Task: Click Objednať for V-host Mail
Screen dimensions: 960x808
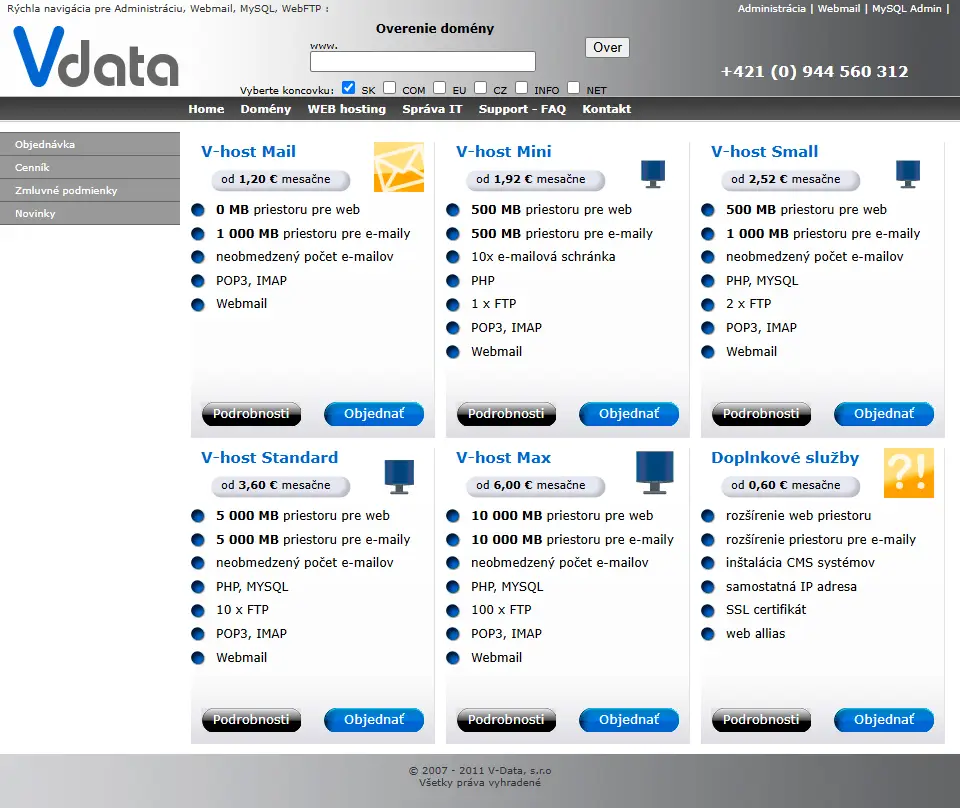Action: [374, 414]
